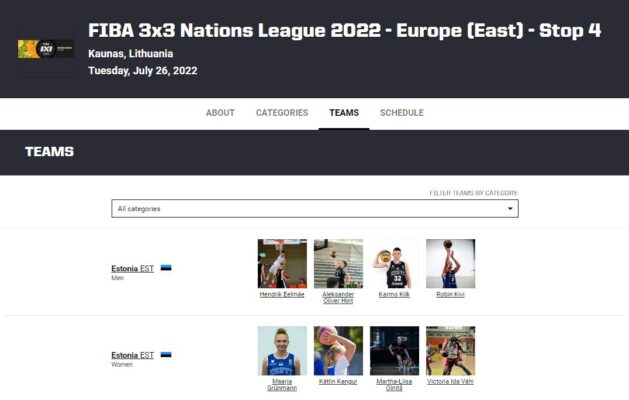This screenshot has height=400, width=629.
Task: Click Hendrik Eelmäe player photo
Action: 282,264
